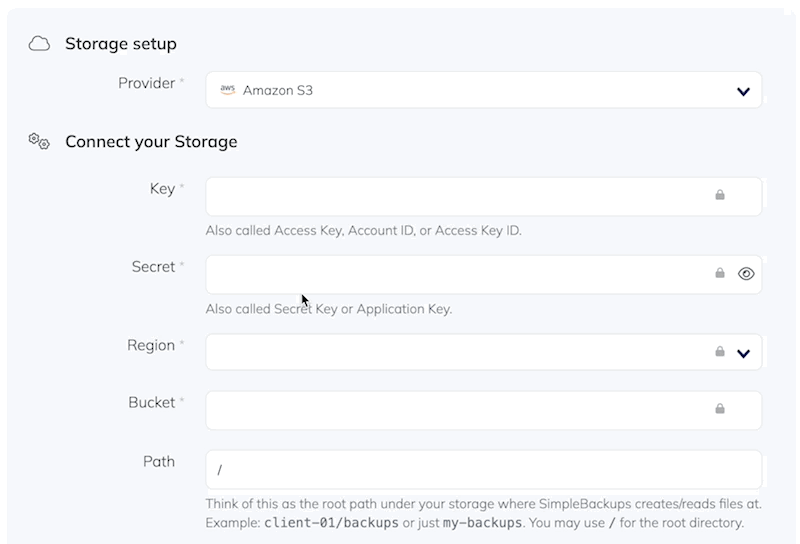
Task: Click the lock icon in Key field
Action: point(720,195)
